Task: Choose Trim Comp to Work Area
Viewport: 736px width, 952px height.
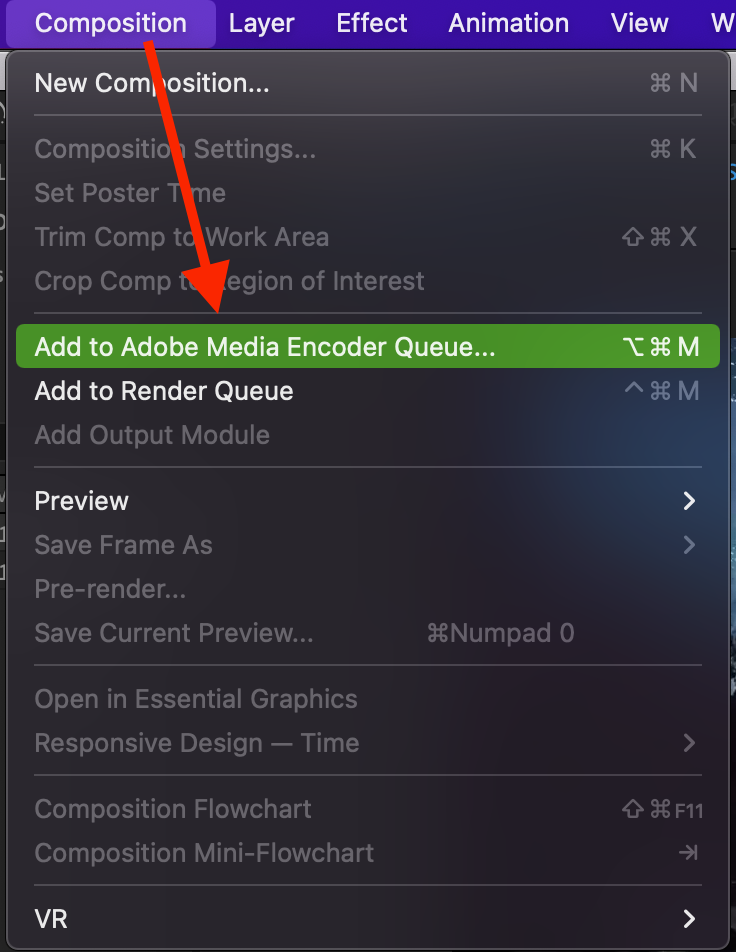Action: (181, 237)
